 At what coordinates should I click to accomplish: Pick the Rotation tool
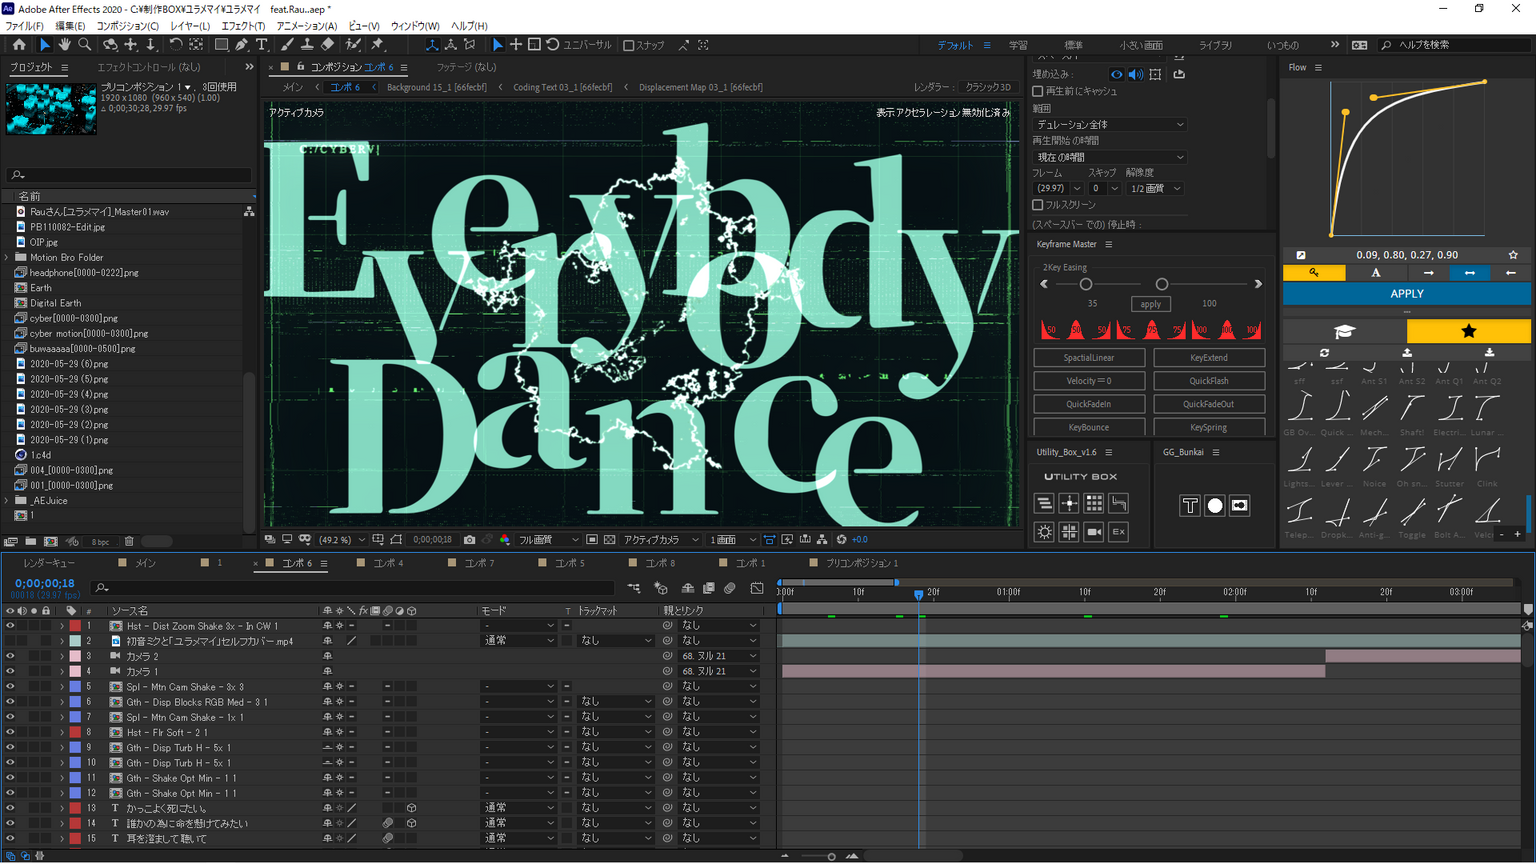175,45
